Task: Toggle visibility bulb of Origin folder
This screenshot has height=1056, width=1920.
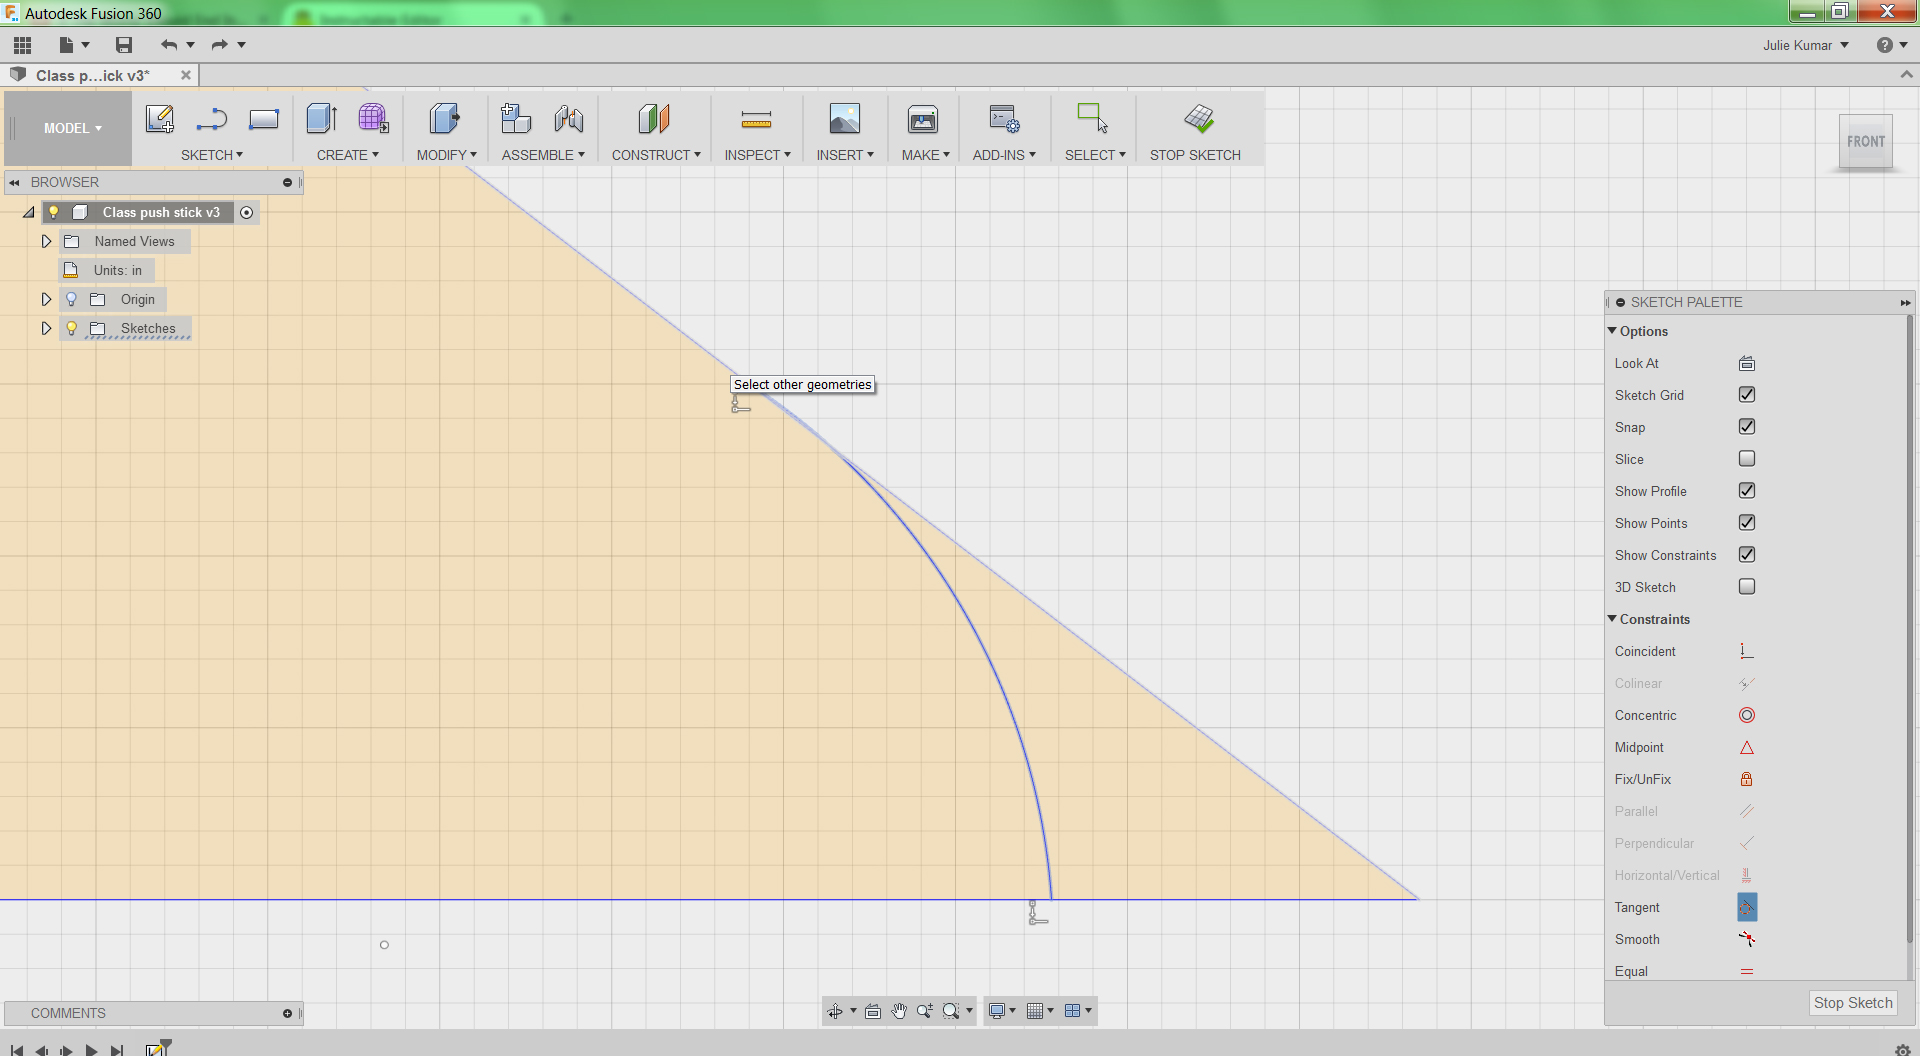Action: tap(71, 299)
